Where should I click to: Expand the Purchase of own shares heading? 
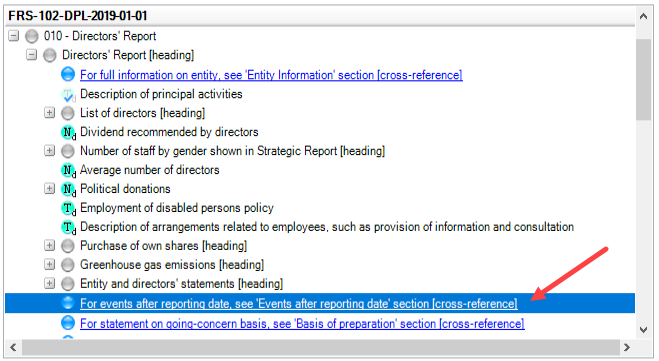click(50, 245)
